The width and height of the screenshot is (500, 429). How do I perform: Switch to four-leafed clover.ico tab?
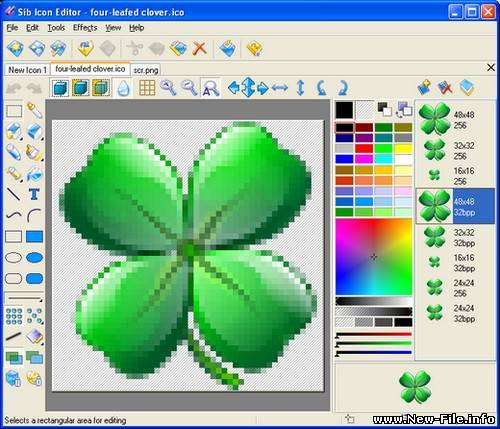click(x=90, y=69)
